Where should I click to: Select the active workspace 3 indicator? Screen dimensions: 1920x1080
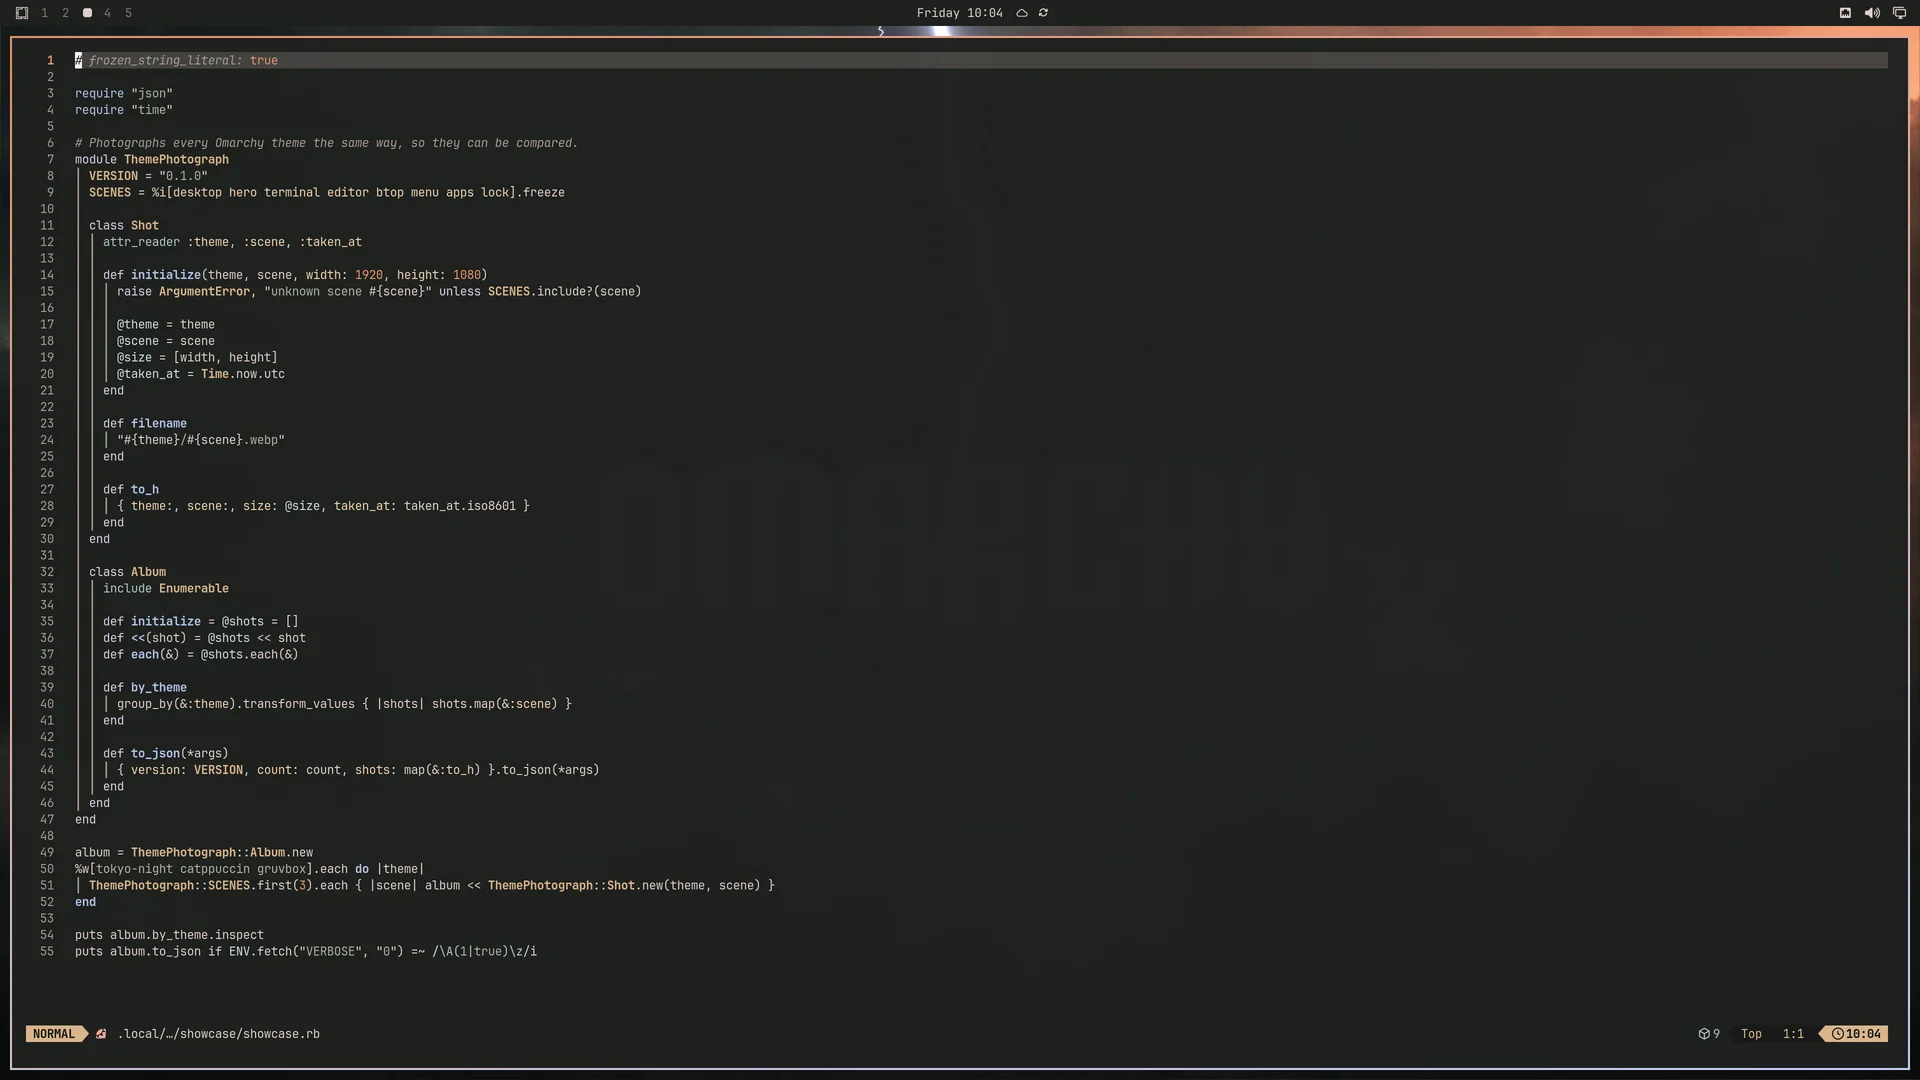click(x=87, y=13)
